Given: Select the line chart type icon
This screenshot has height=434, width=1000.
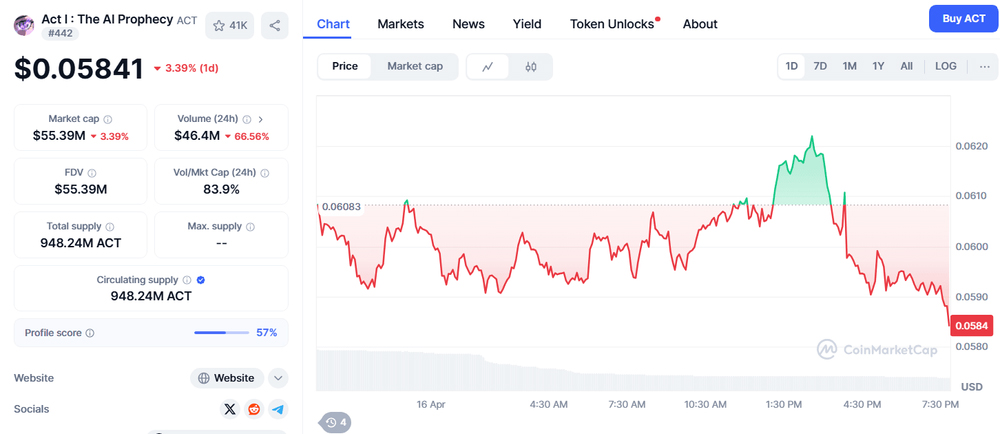Looking at the screenshot, I should pos(488,67).
